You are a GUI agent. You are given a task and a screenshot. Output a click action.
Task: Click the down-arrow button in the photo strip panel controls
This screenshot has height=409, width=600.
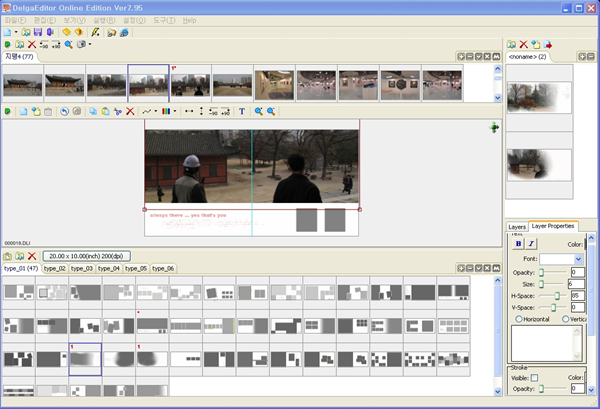(478, 57)
